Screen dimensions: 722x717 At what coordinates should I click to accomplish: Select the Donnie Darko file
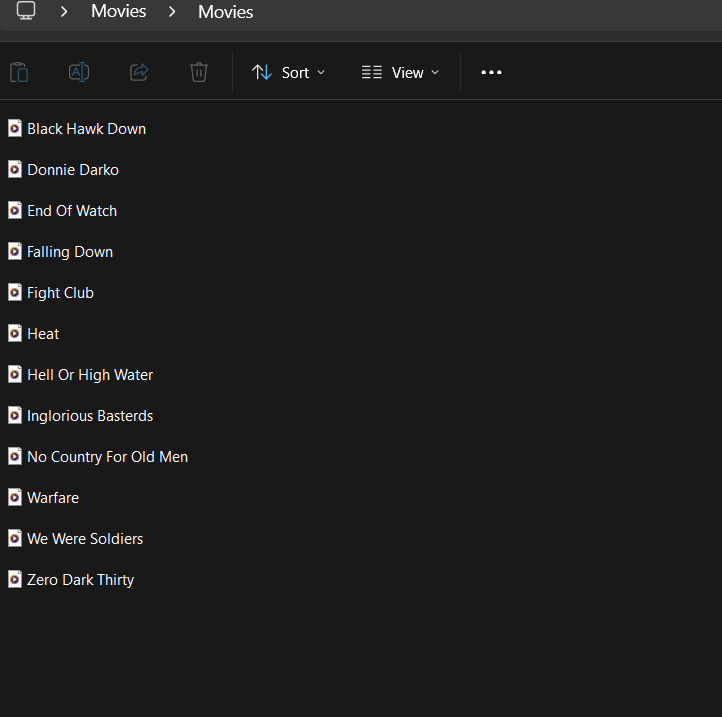coord(64,170)
